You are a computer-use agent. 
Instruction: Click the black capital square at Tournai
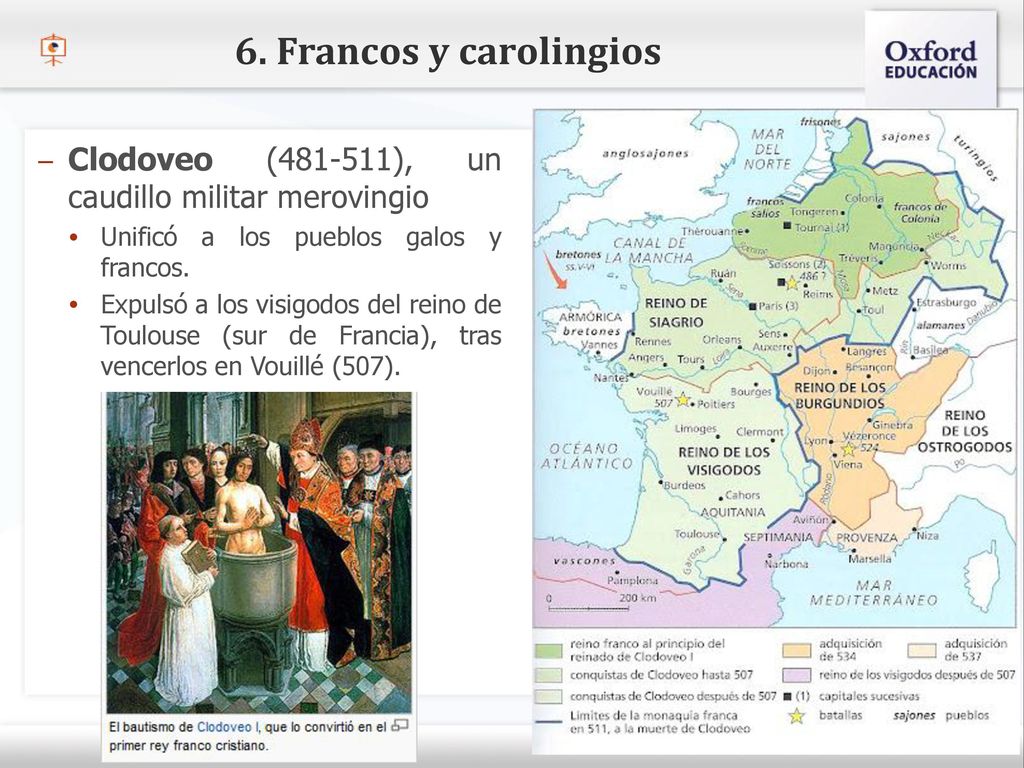click(787, 226)
